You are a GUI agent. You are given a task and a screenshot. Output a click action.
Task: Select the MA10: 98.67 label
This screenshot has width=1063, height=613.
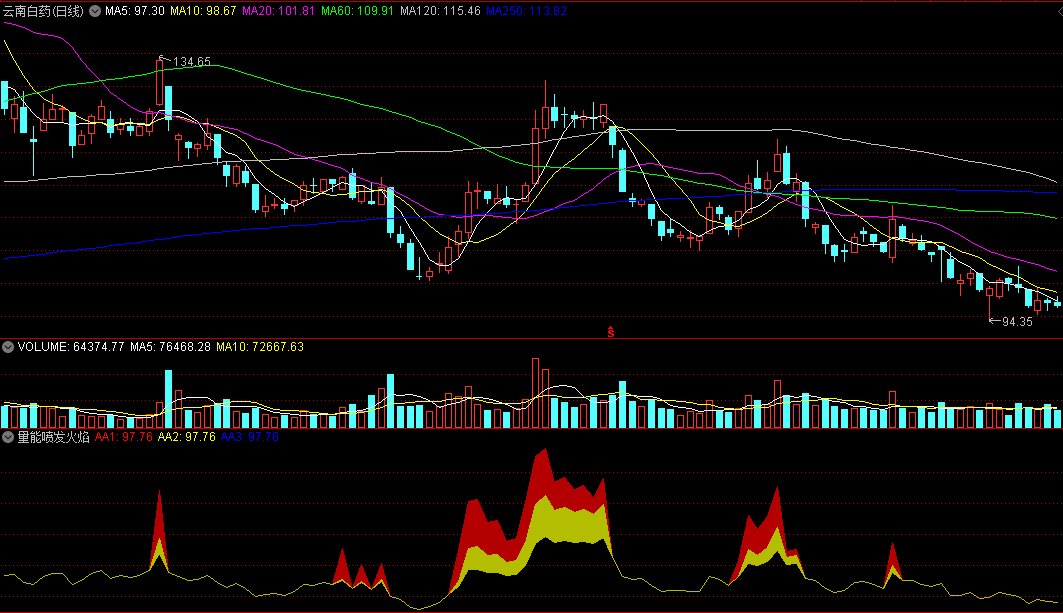click(203, 11)
